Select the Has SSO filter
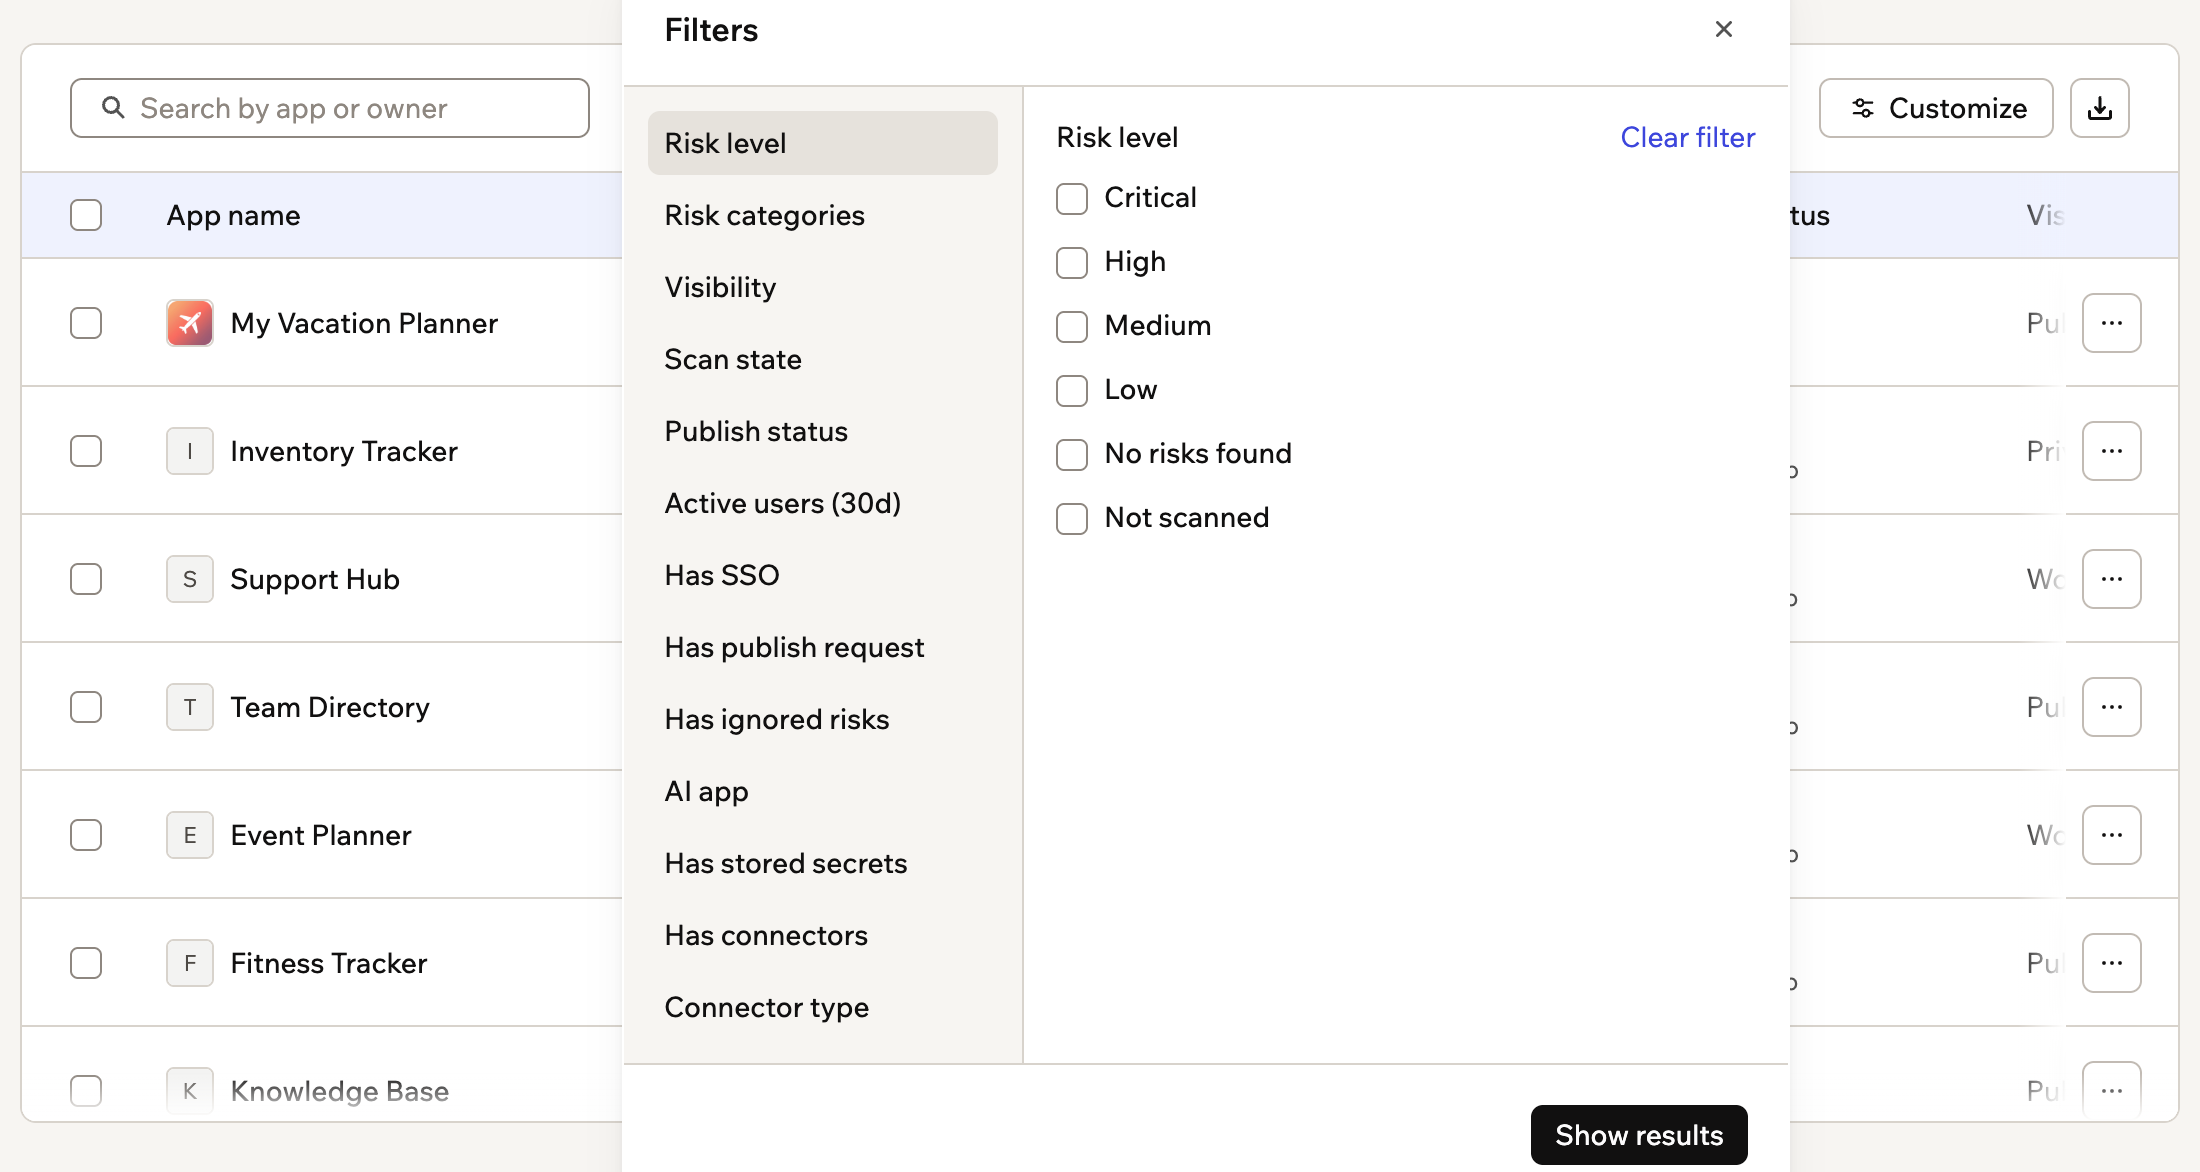The width and height of the screenshot is (2200, 1172). pyautogui.click(x=822, y=575)
